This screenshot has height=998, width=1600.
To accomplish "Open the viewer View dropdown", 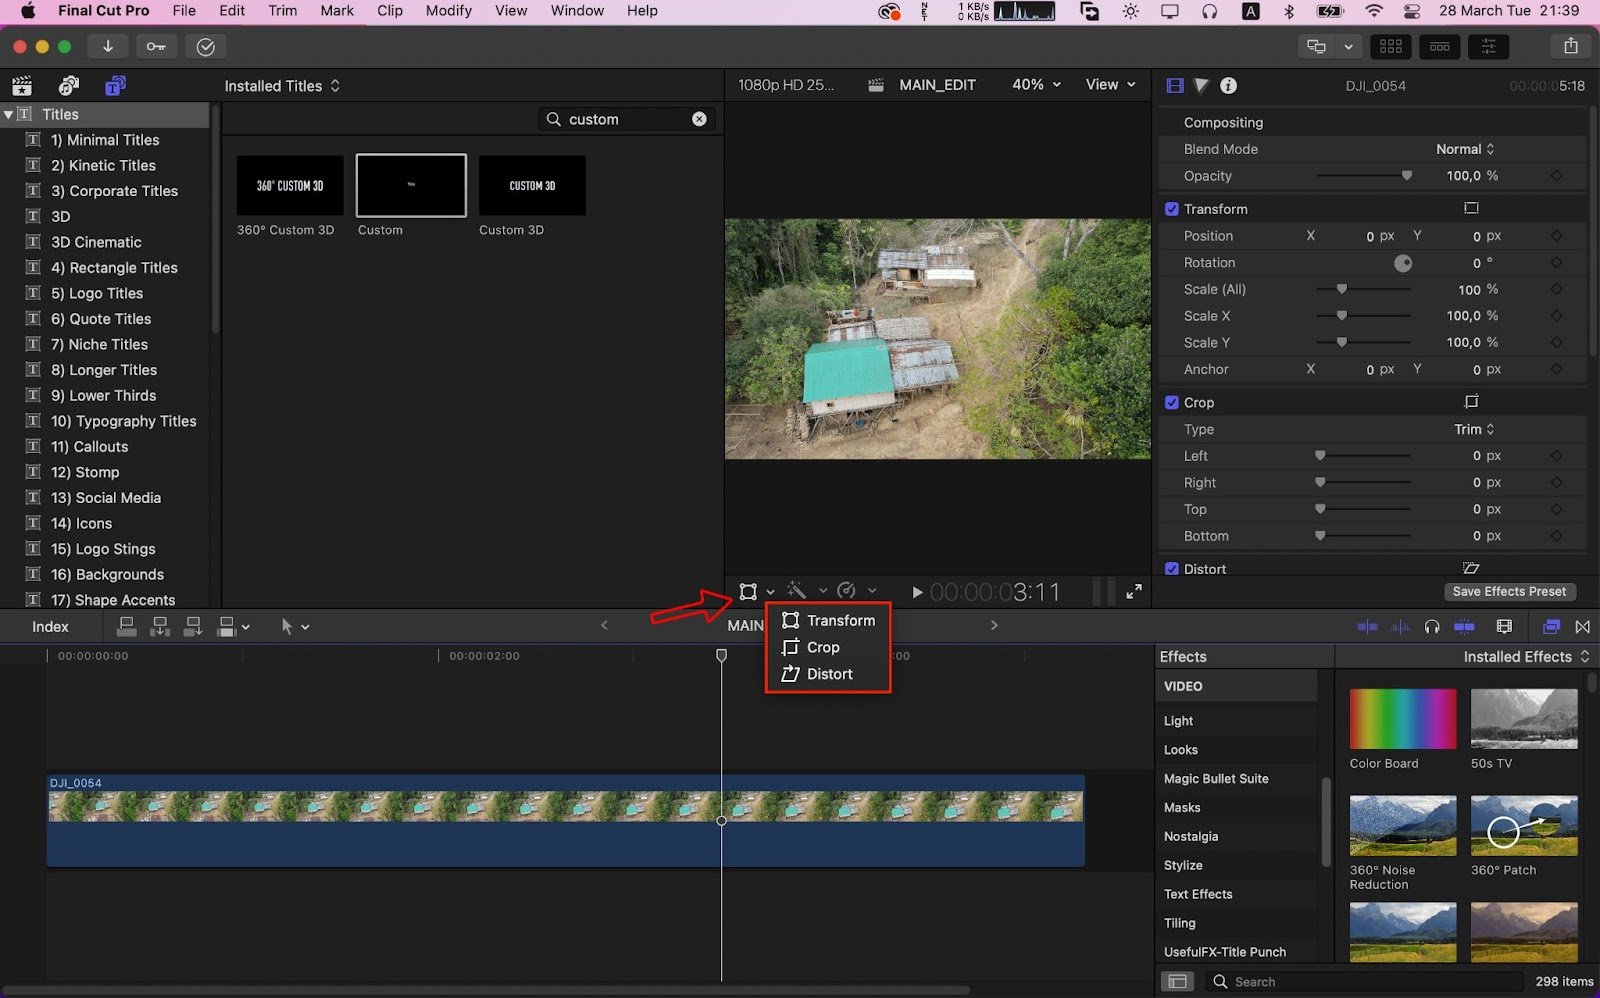I will tap(1111, 85).
